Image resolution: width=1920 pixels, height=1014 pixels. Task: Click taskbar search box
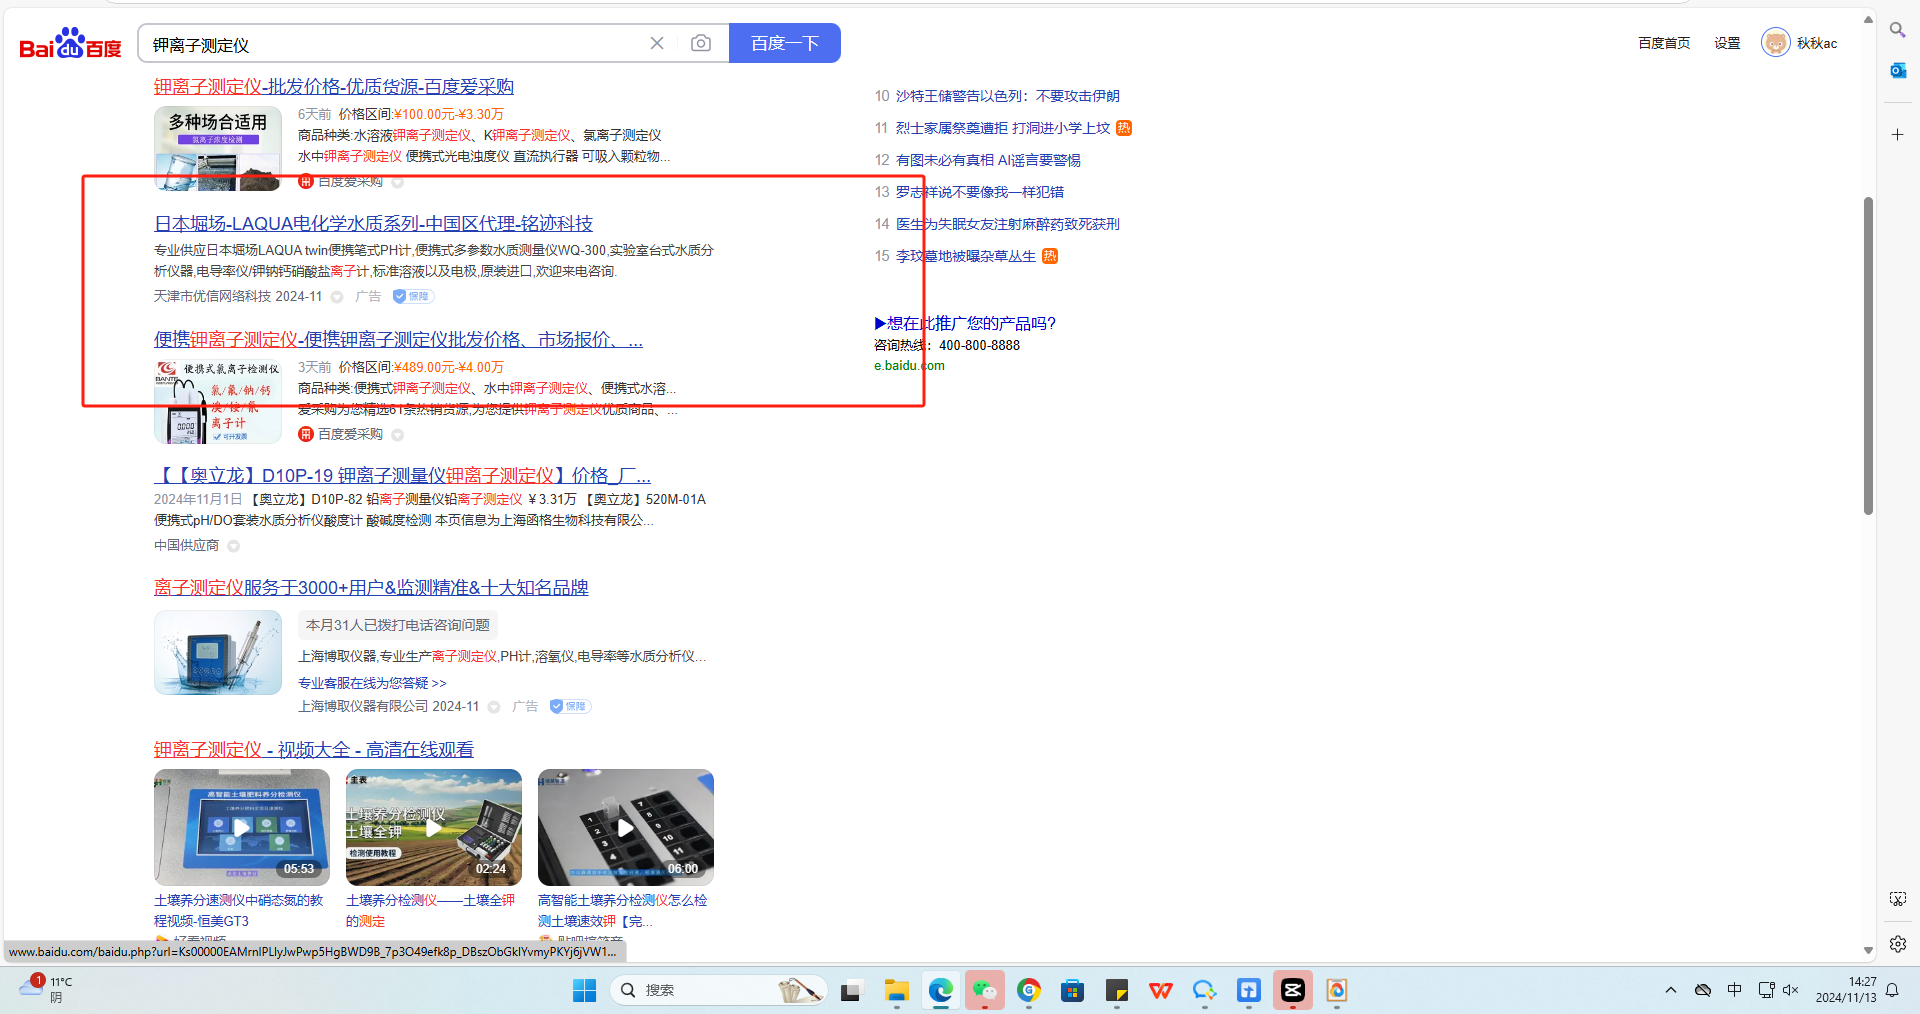[718, 990]
